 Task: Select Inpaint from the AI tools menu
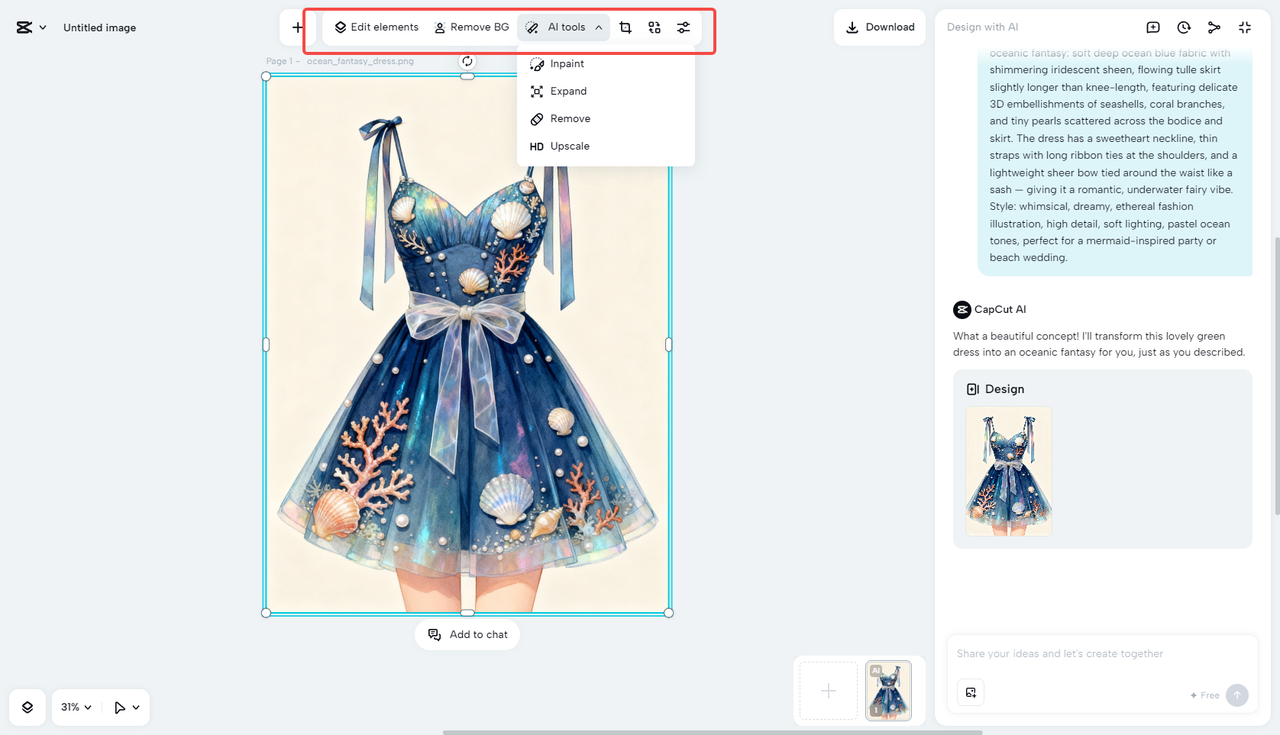566,63
